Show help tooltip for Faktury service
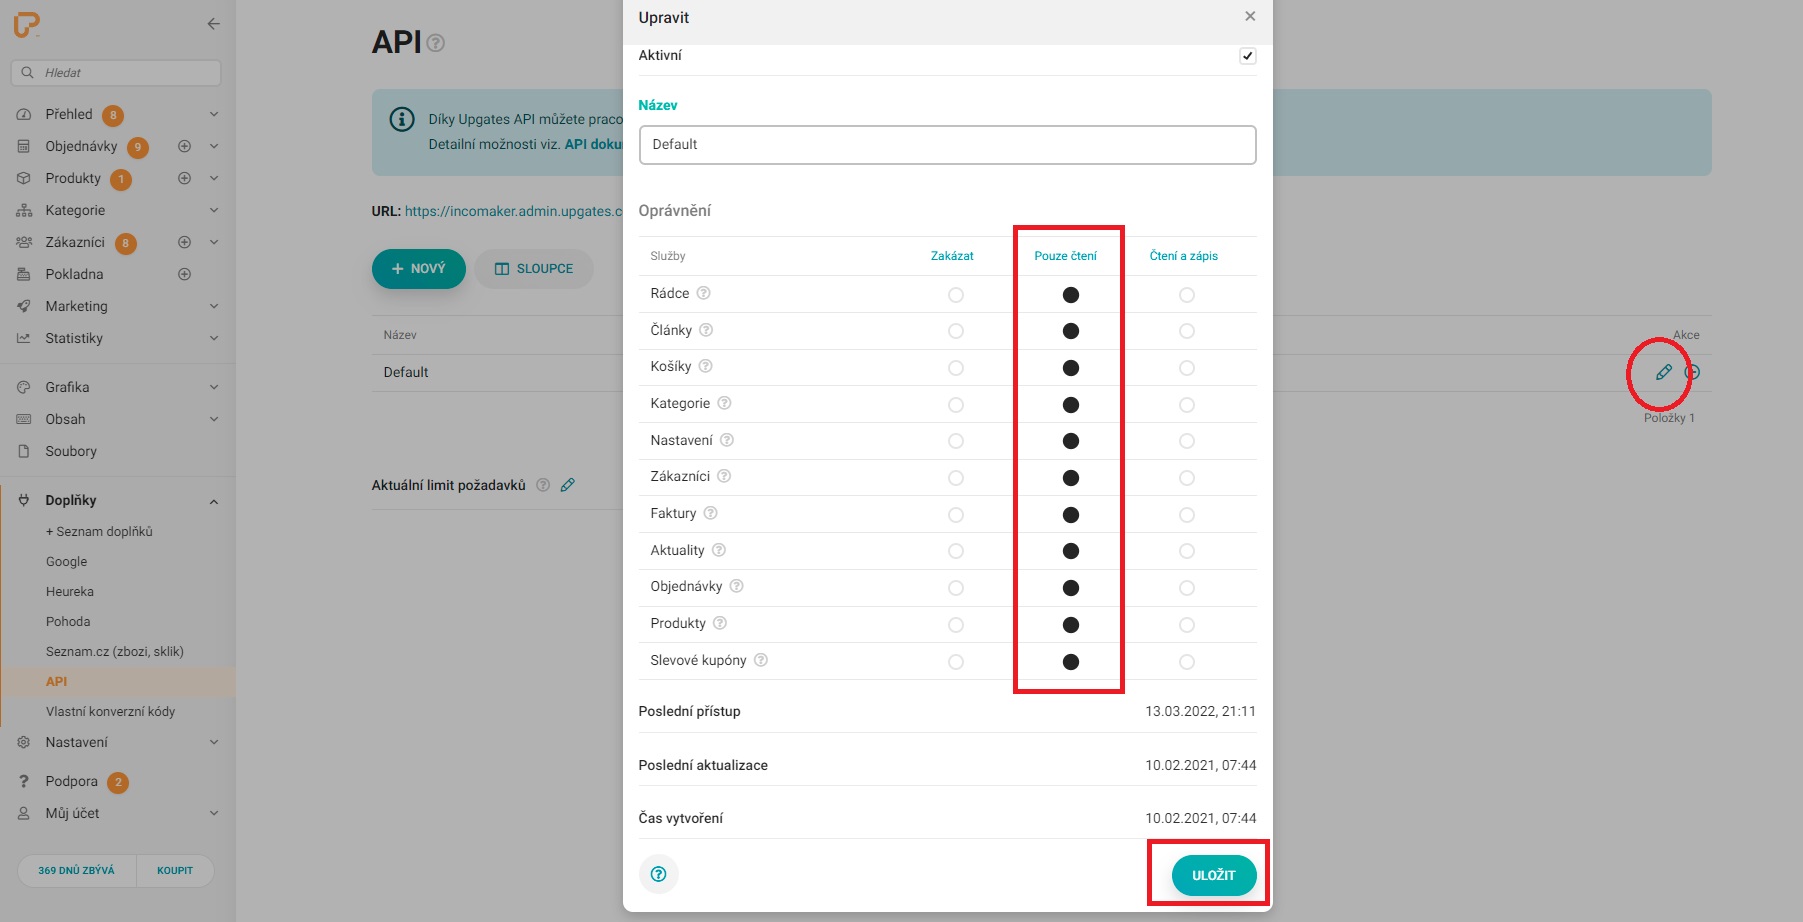Image resolution: width=1803 pixels, height=922 pixels. tap(710, 513)
